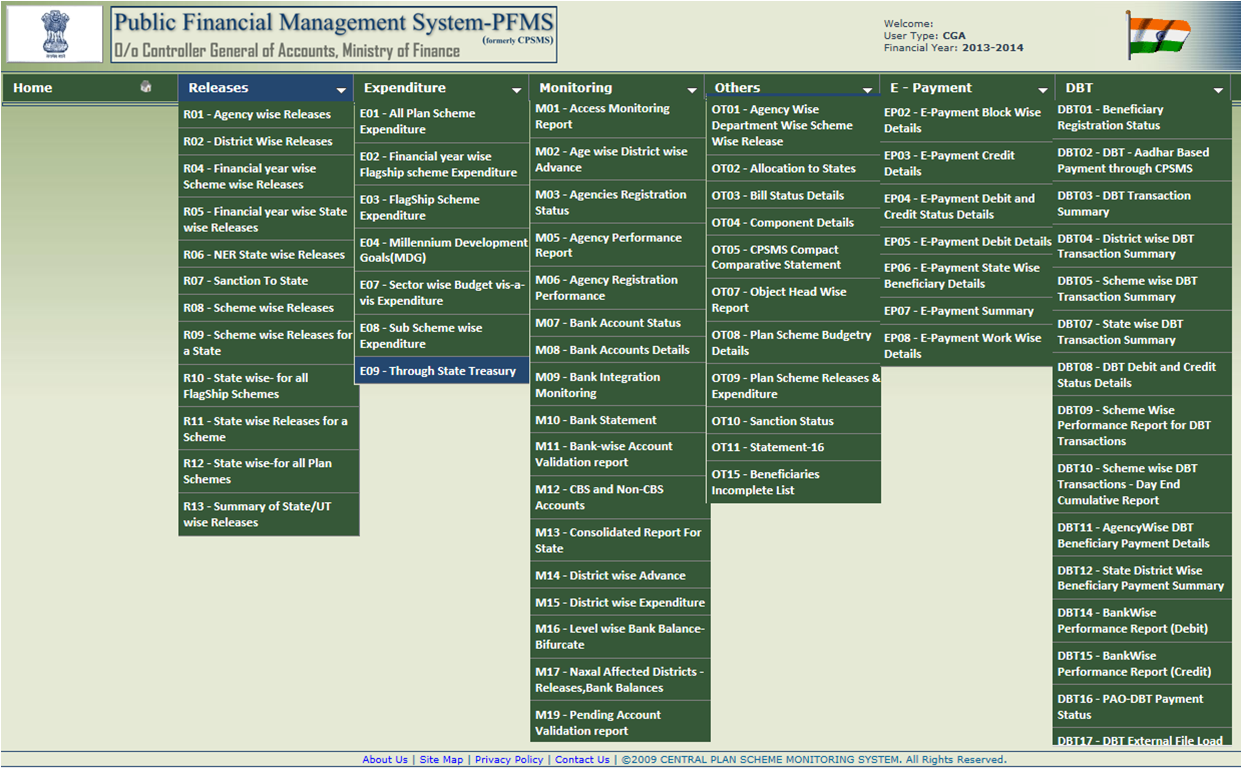Click the national emblem logo
Screen dimensions: 1242x769
point(56,33)
